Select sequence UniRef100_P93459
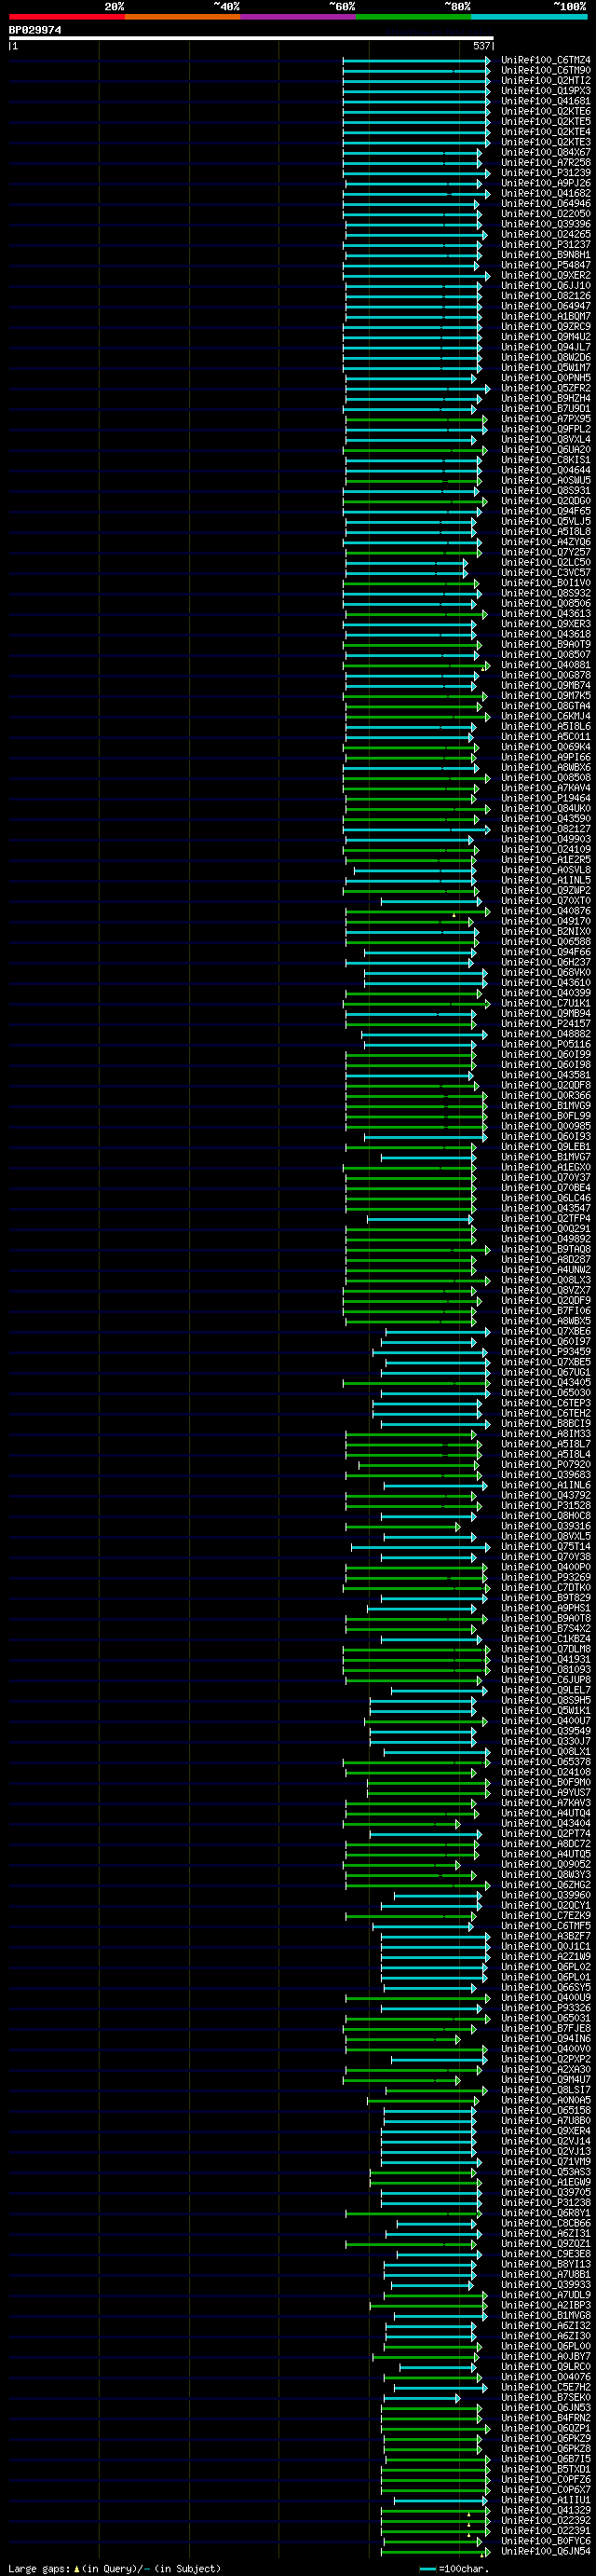596x2576 pixels. (546, 1352)
